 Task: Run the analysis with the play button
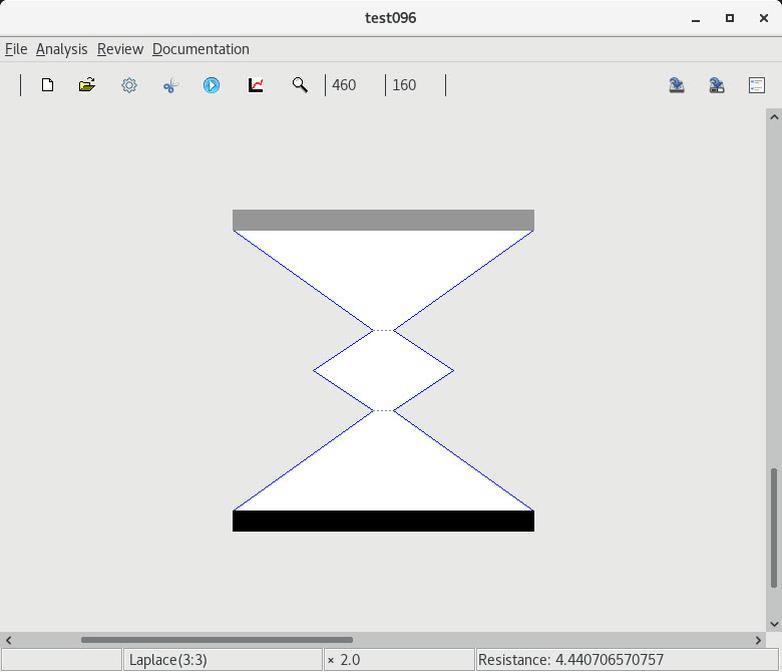pyautogui.click(x=211, y=85)
